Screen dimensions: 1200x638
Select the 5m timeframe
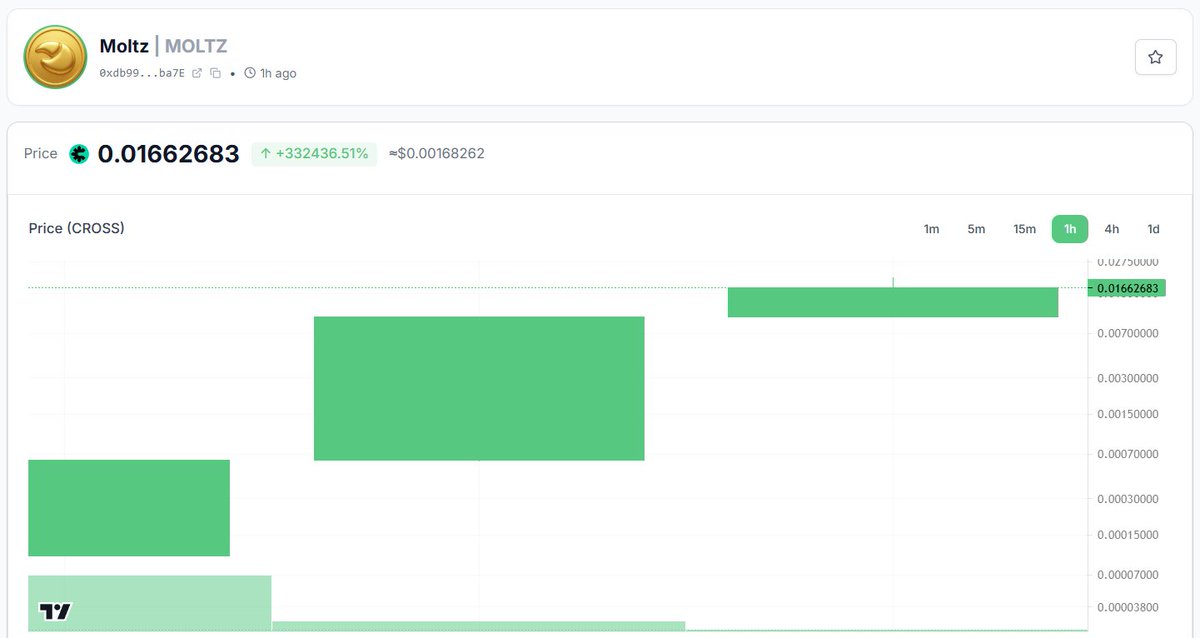tap(976, 229)
